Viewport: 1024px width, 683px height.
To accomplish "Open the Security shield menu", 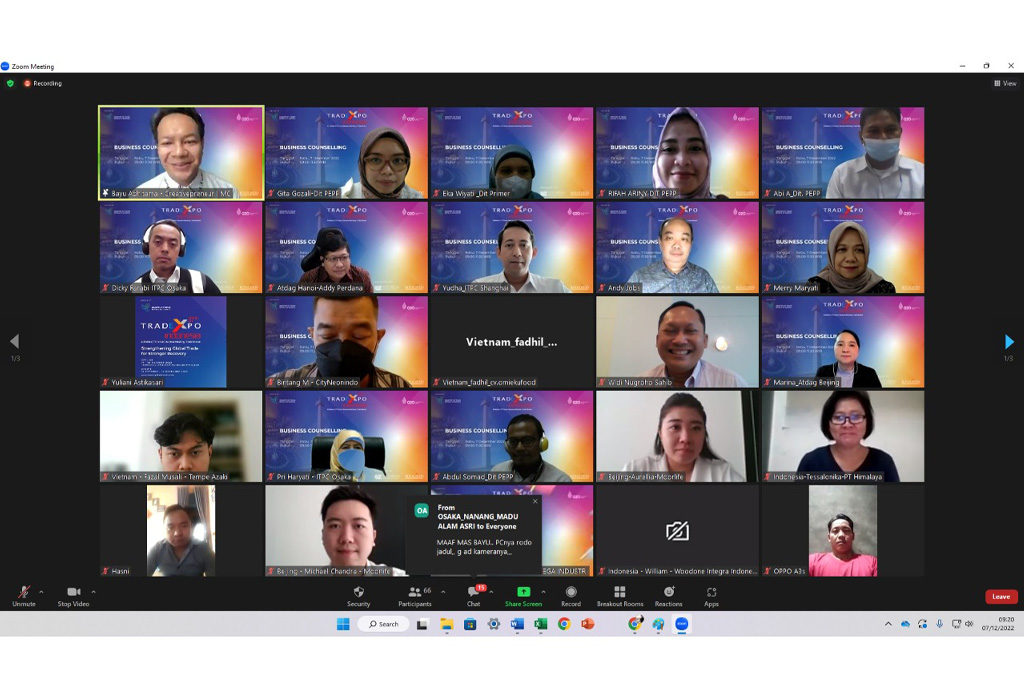I will pyautogui.click(x=358, y=595).
